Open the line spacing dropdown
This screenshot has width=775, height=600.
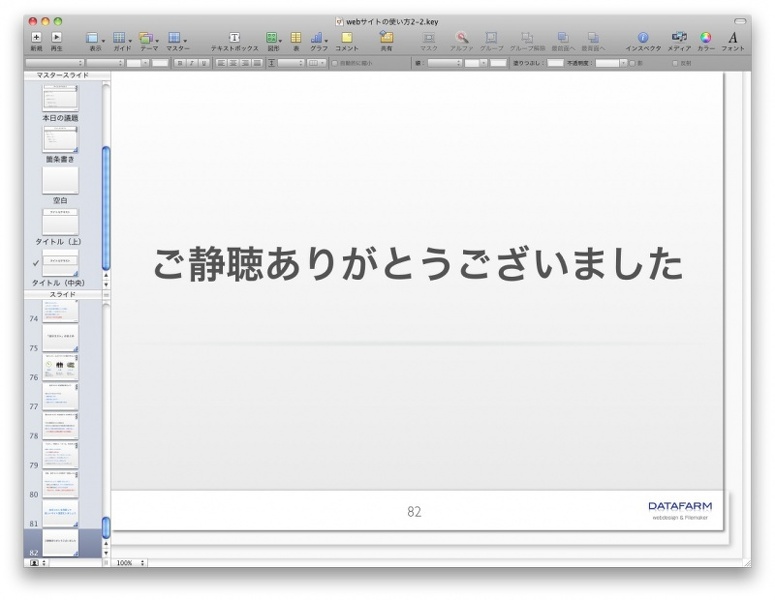(291, 63)
